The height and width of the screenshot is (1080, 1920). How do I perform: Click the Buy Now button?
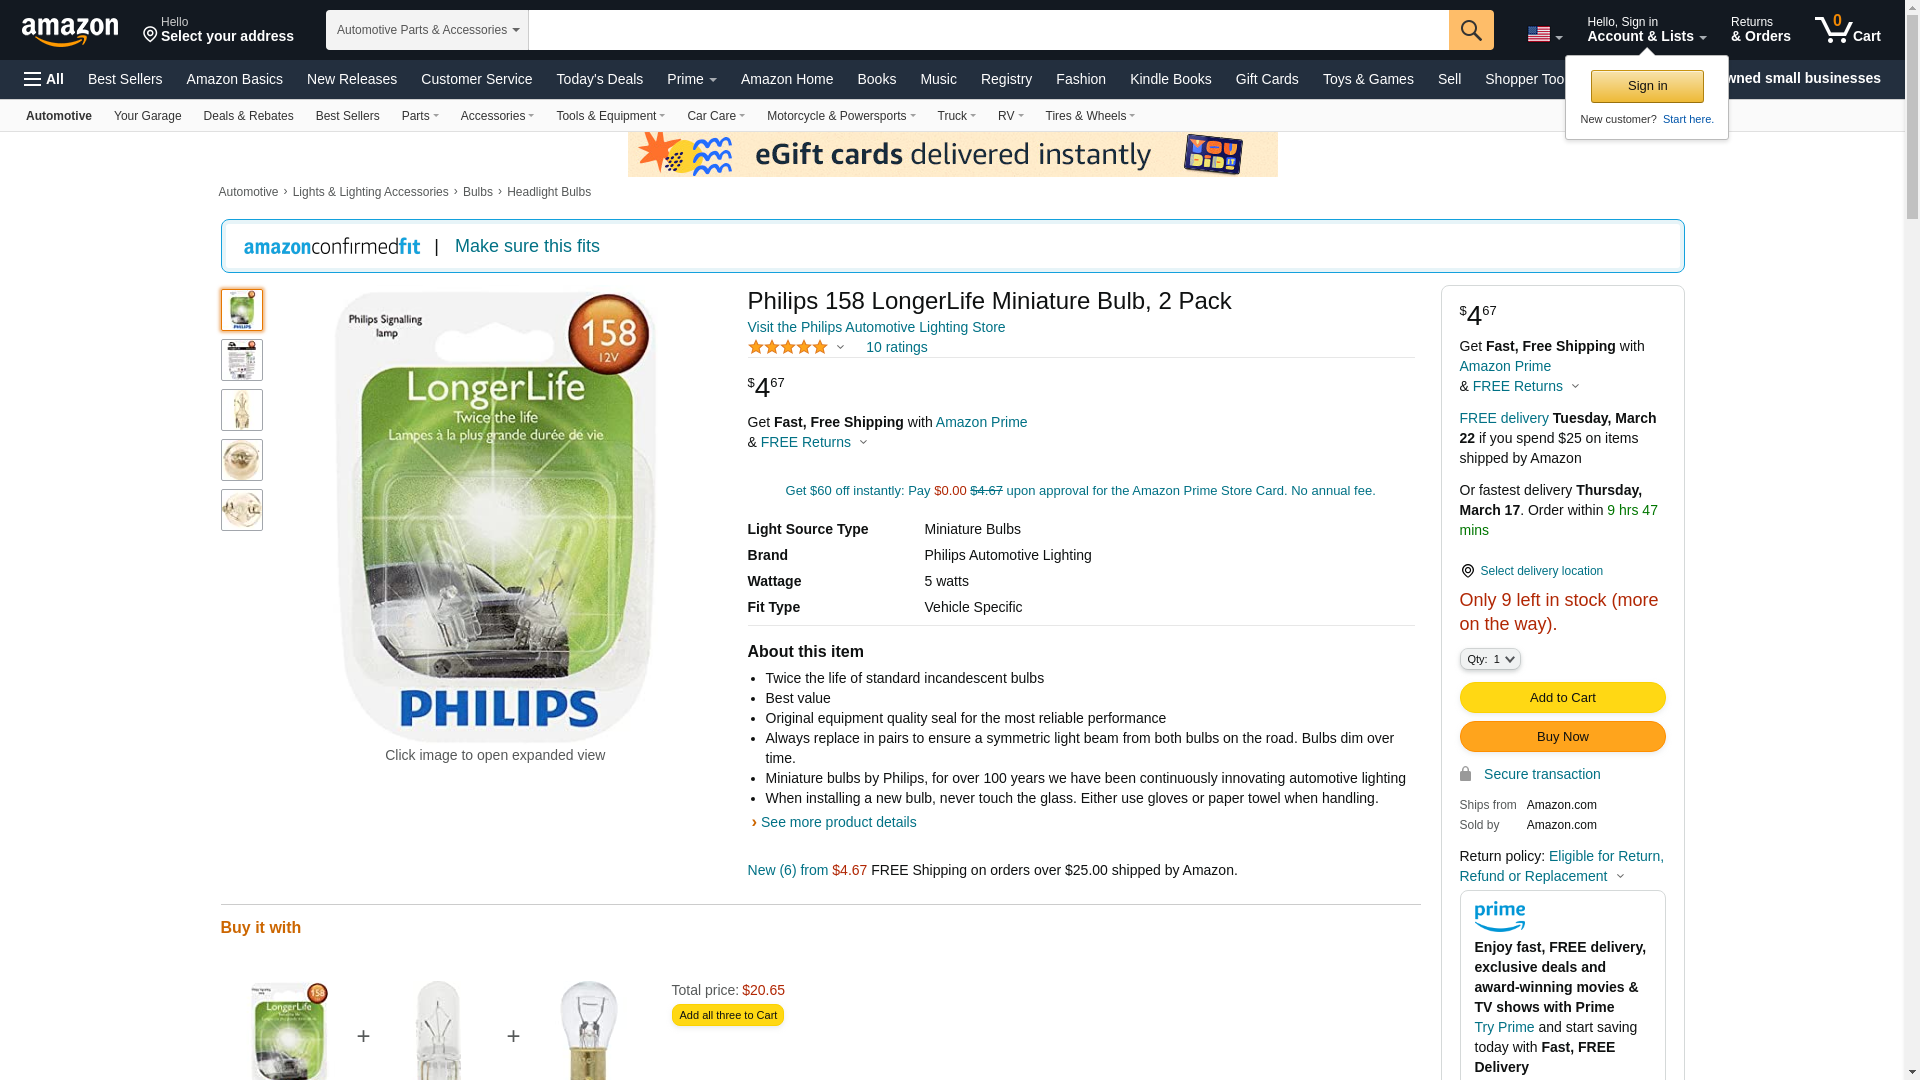(1562, 737)
